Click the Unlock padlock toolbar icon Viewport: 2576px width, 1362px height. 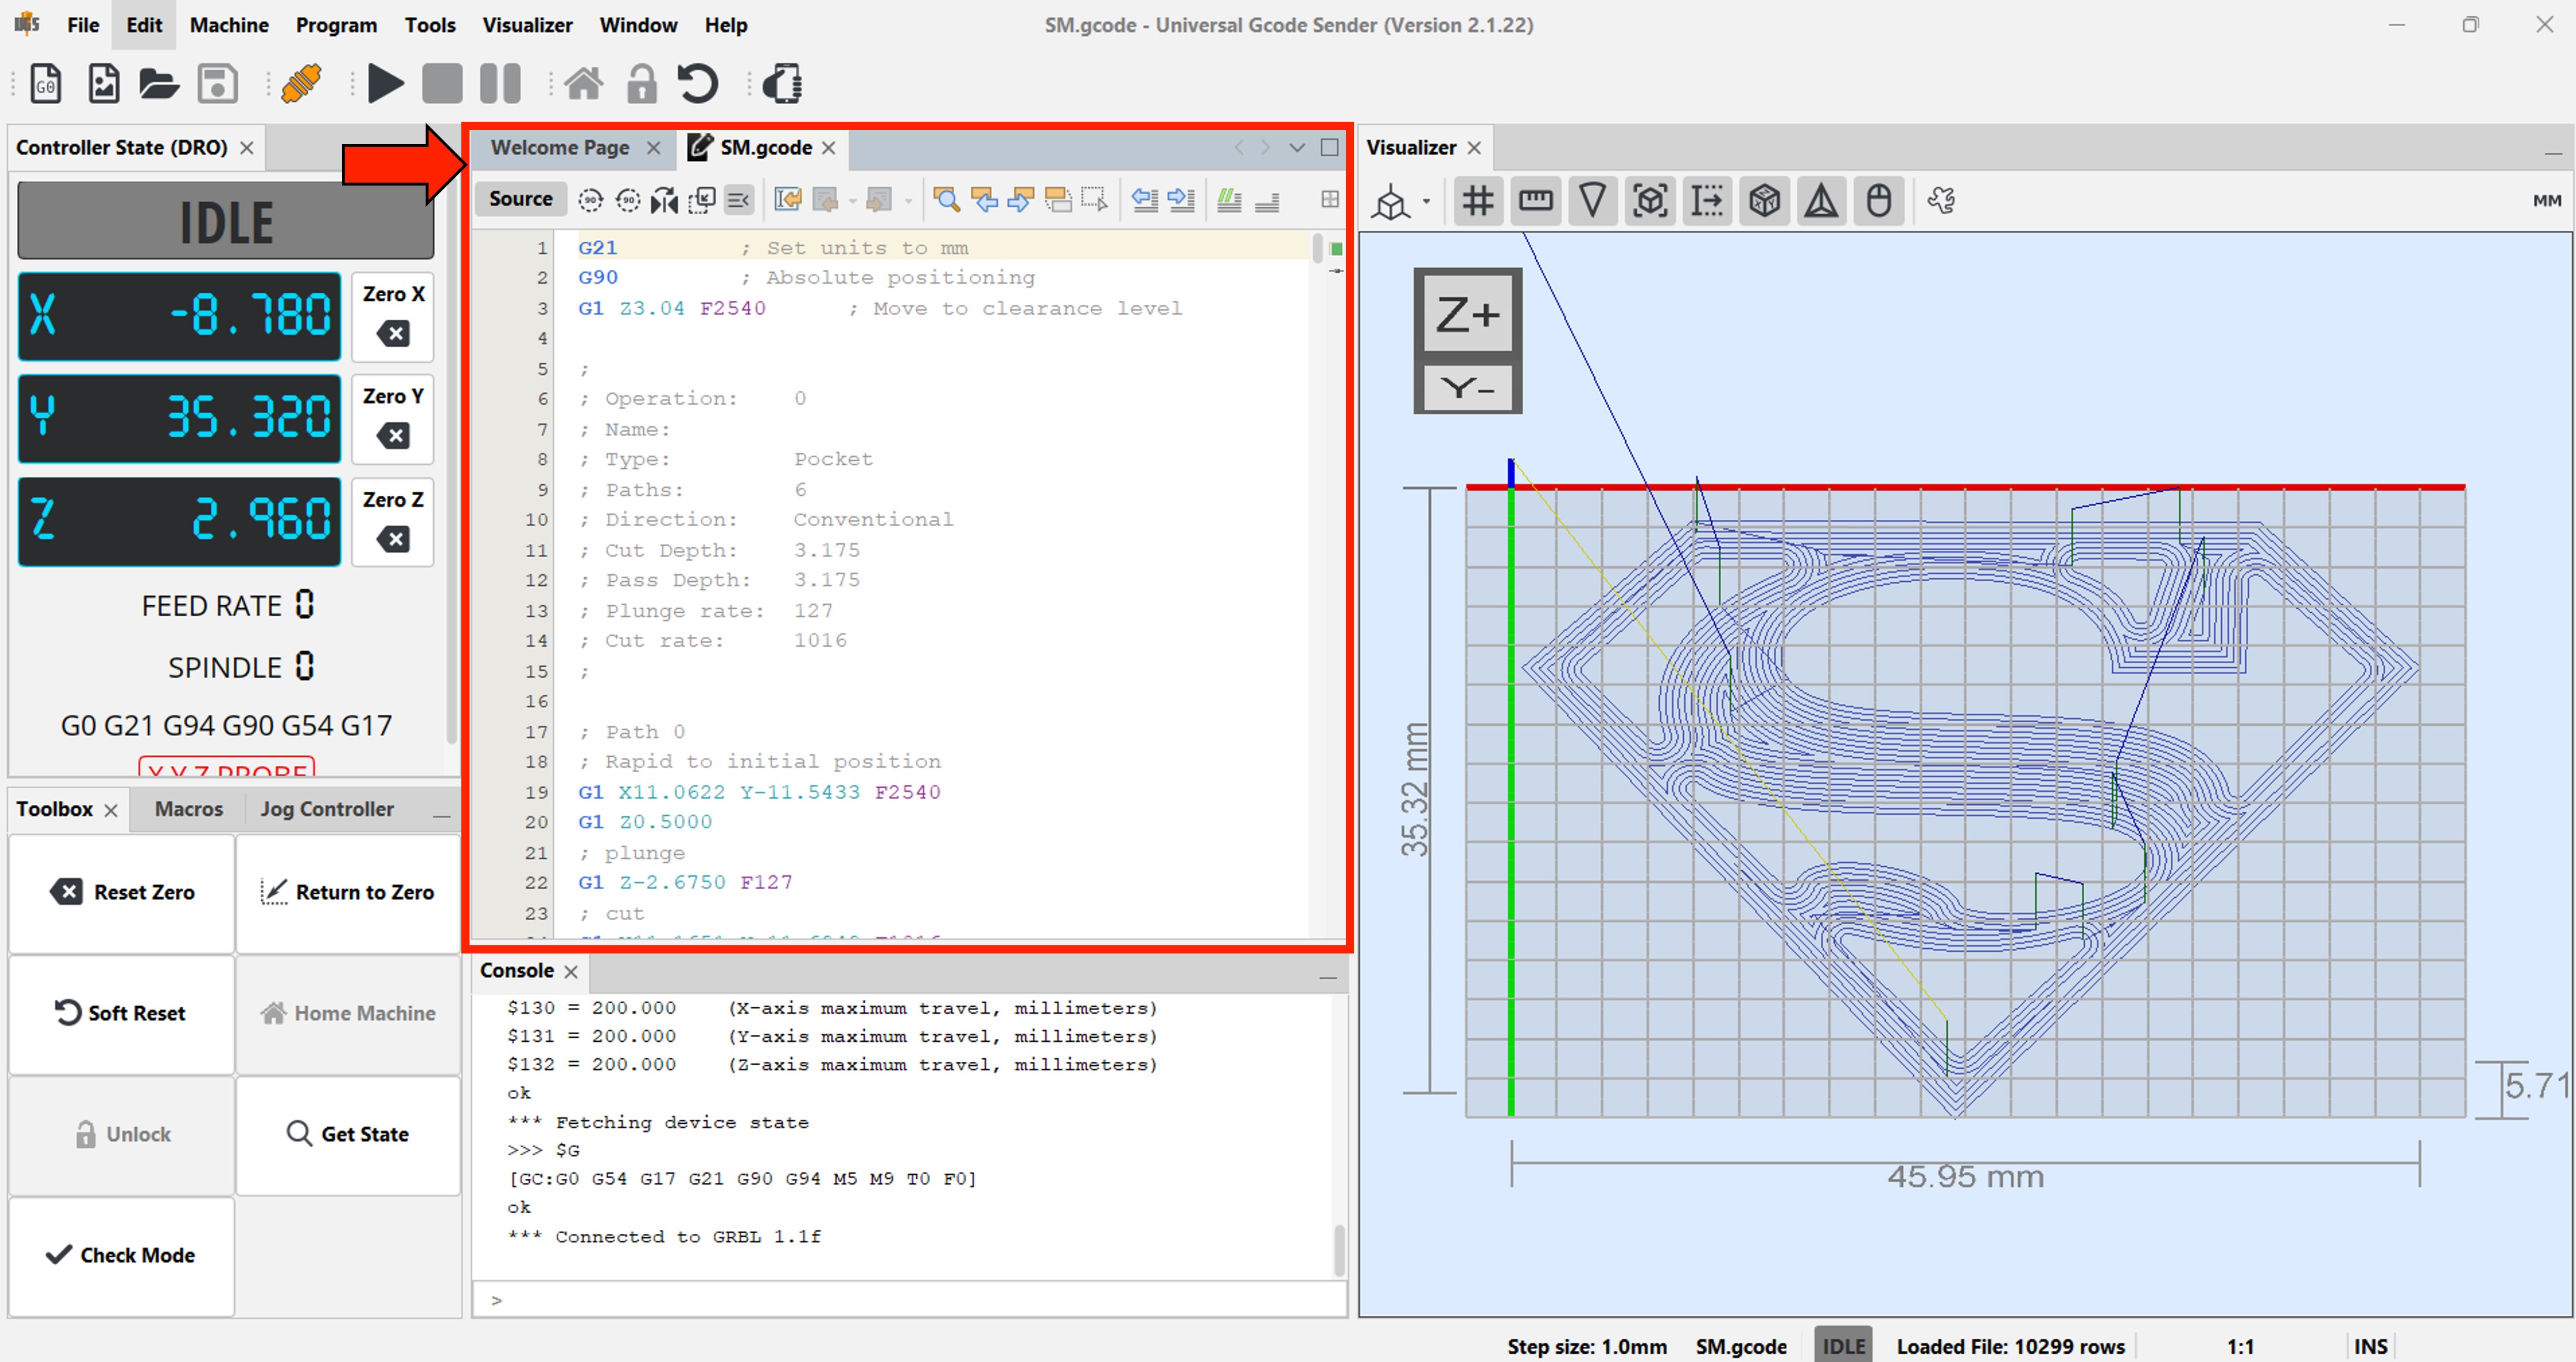point(641,83)
